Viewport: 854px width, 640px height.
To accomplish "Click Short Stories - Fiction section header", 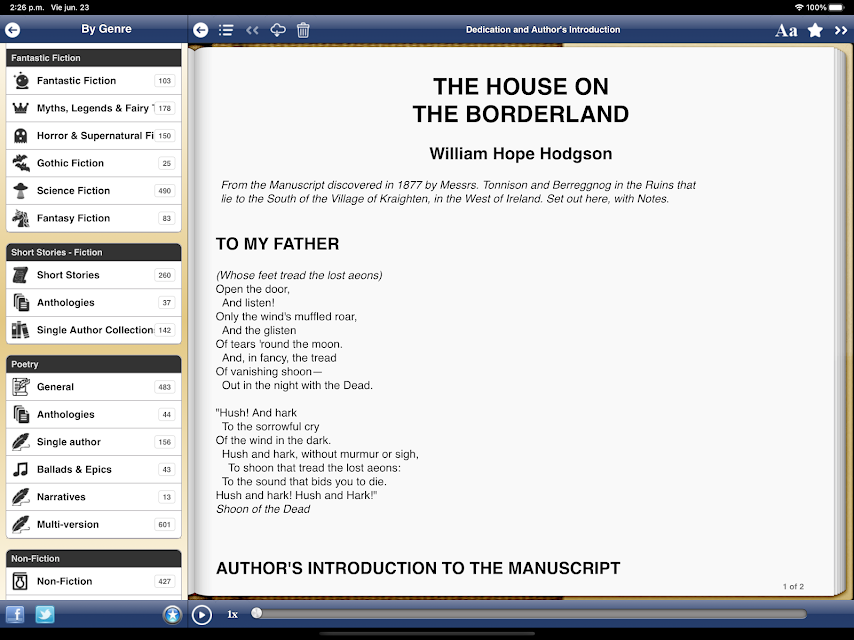I will pos(94,252).
